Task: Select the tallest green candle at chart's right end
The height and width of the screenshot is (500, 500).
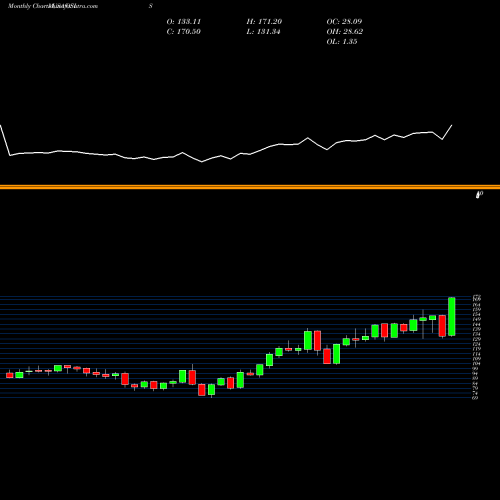Action: click(452, 316)
